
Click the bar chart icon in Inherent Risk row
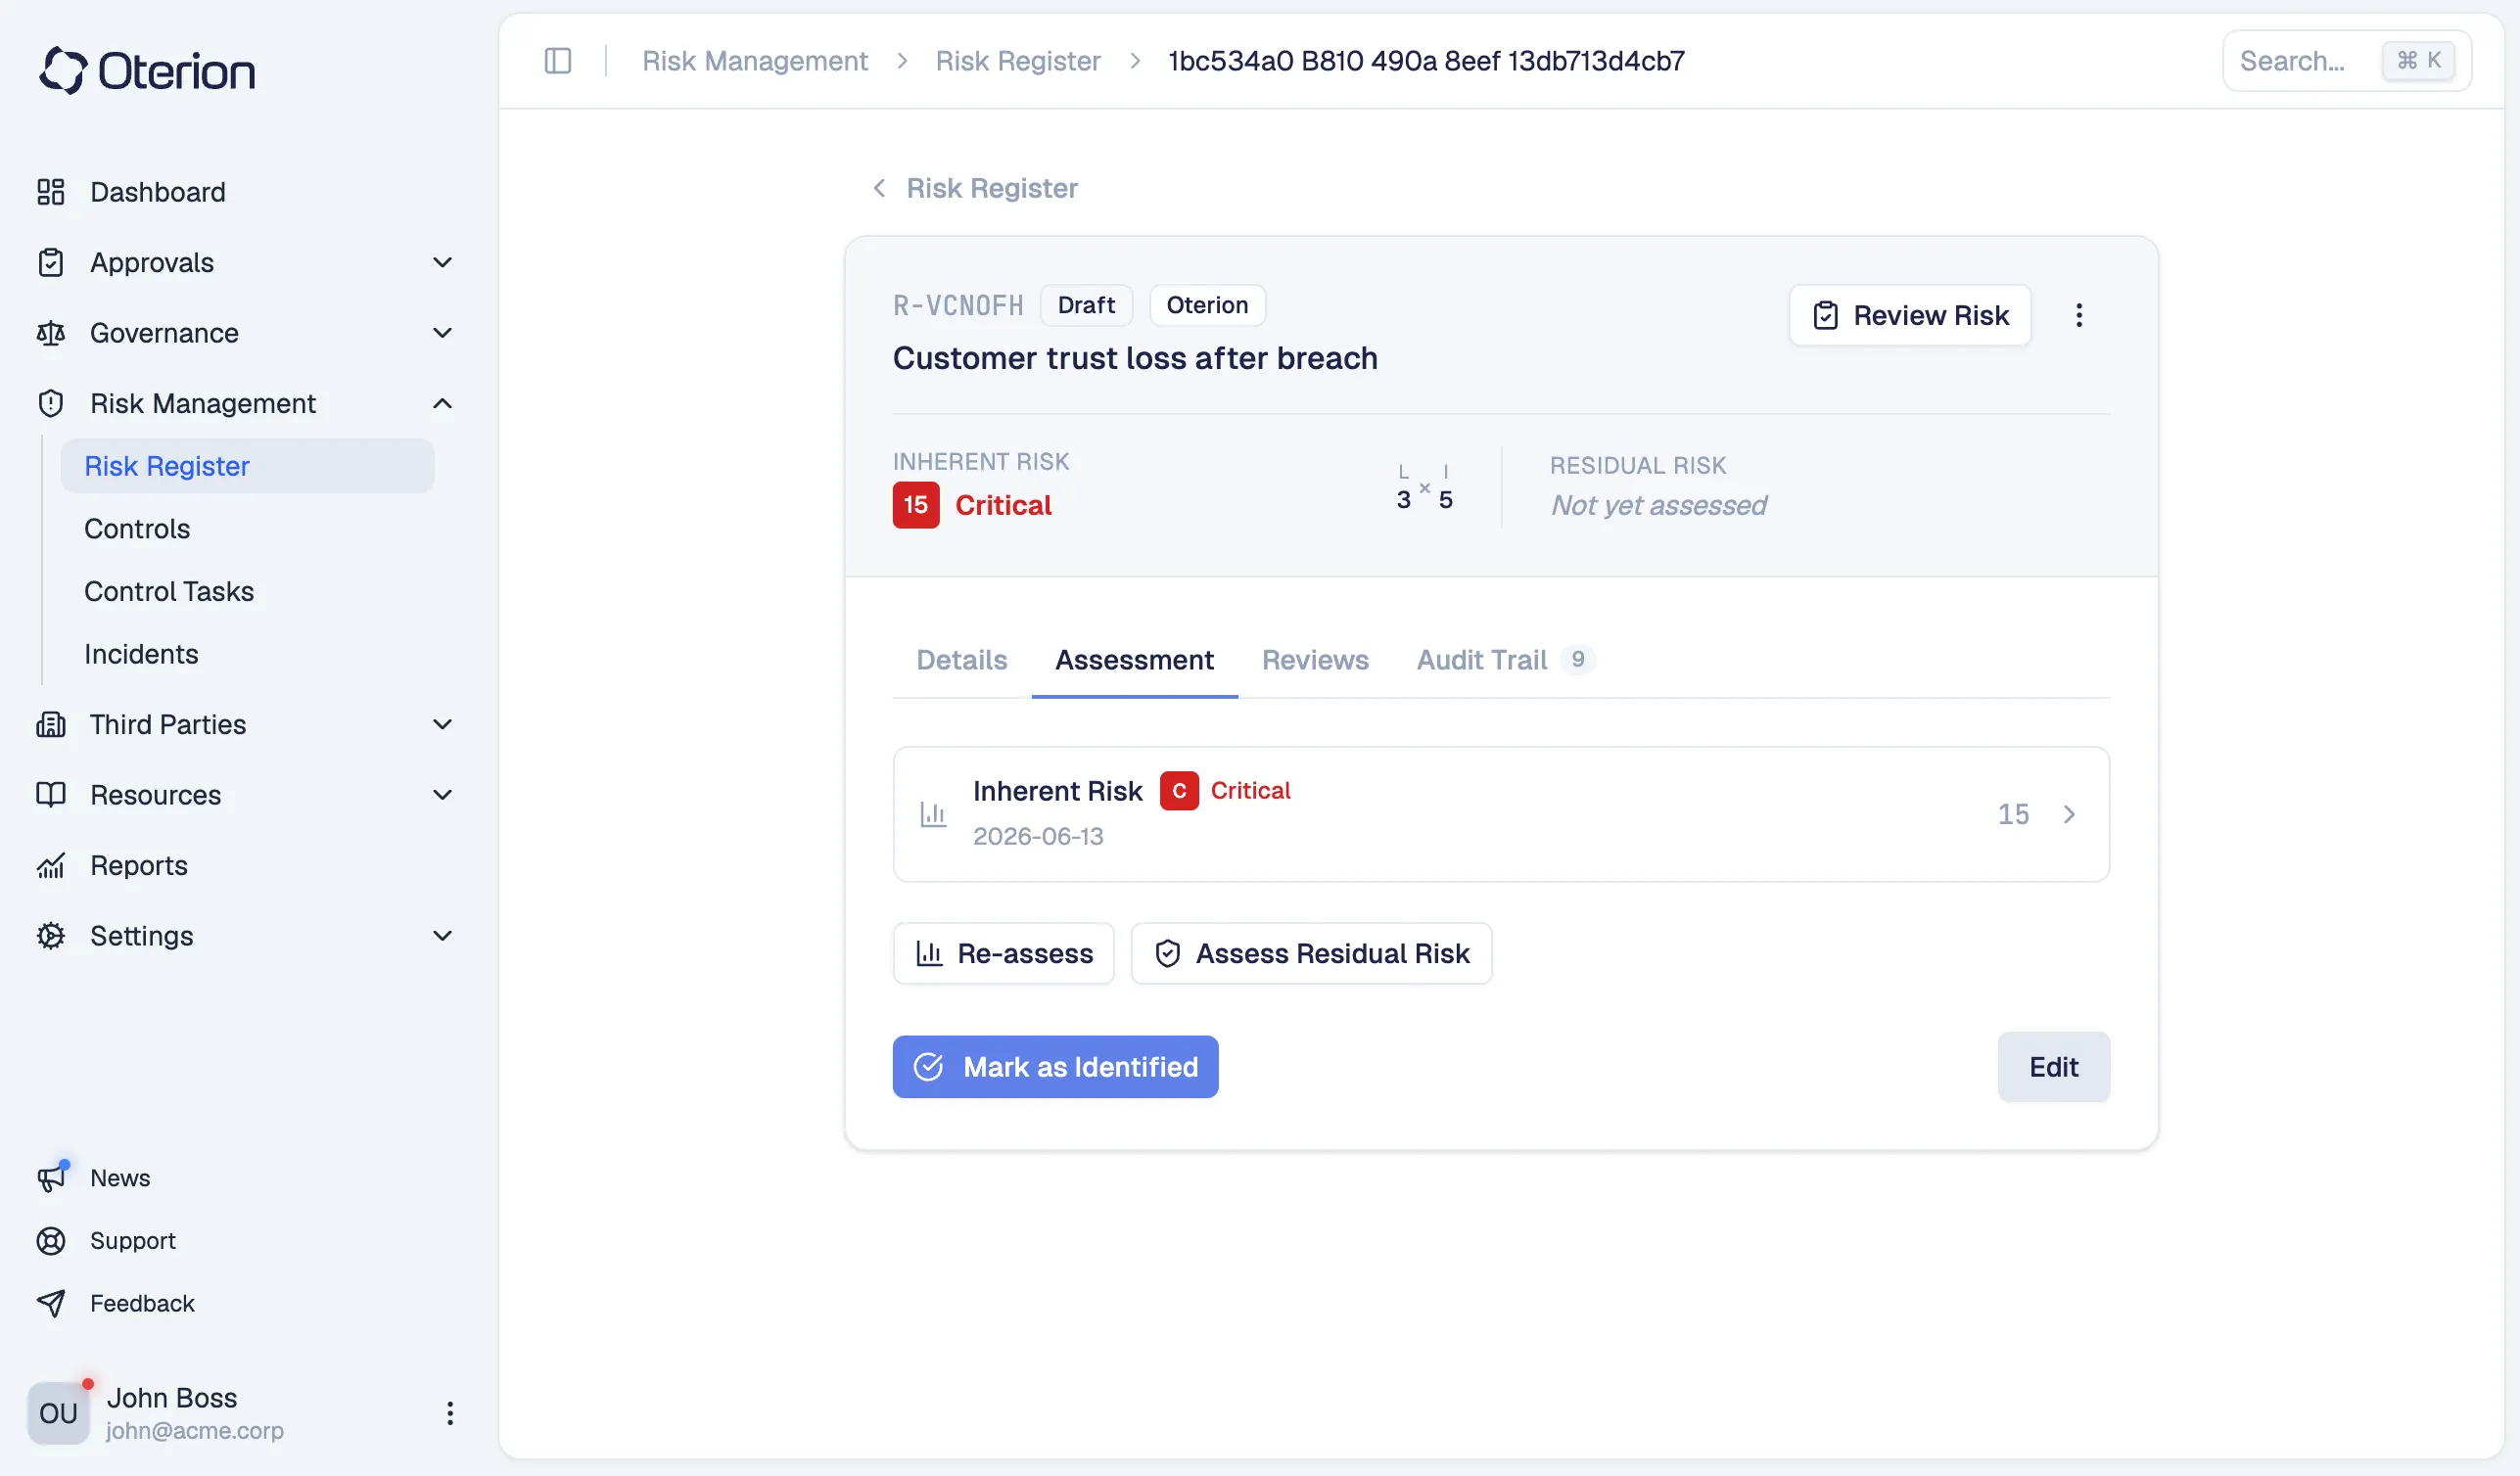click(x=933, y=814)
